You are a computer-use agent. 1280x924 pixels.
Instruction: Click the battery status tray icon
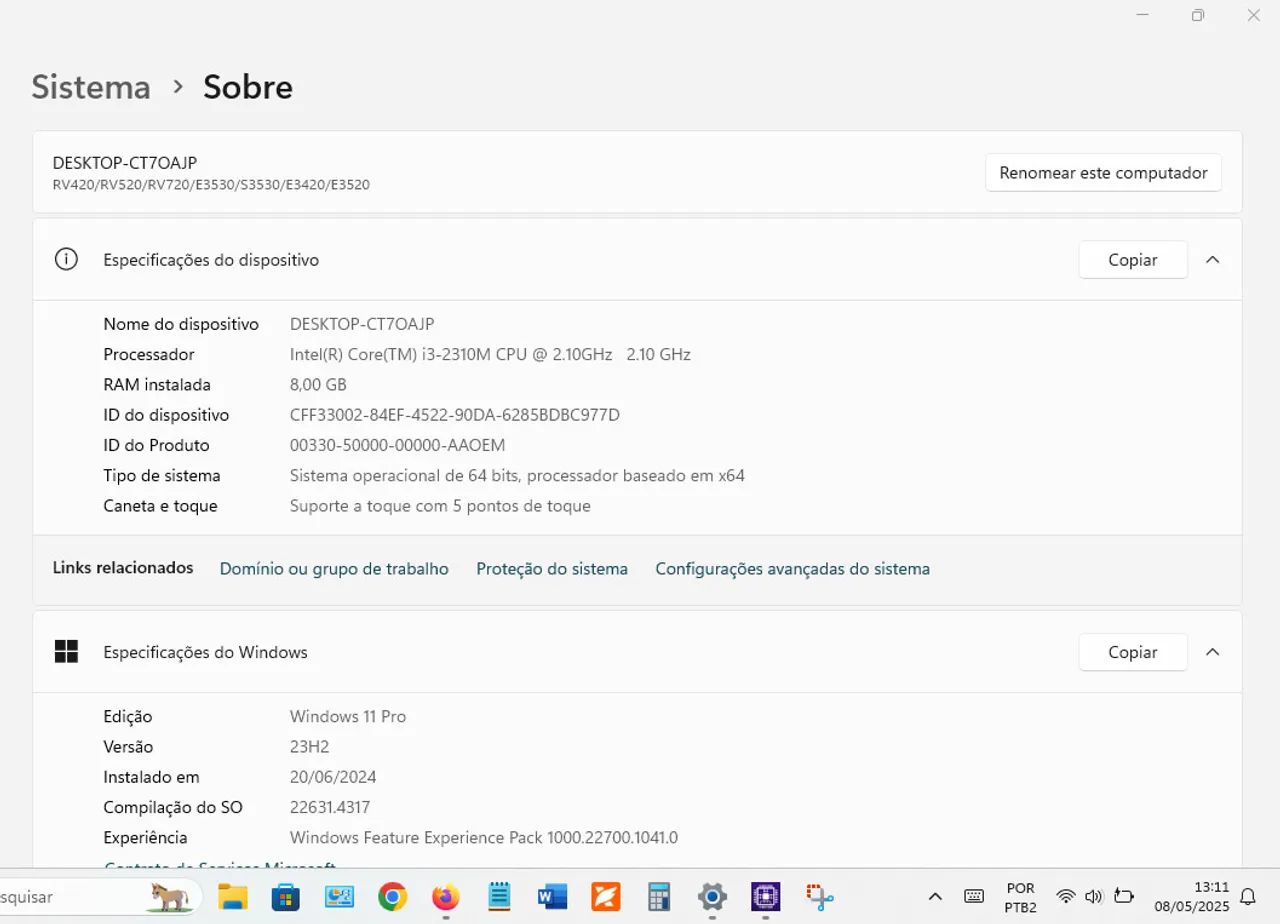click(x=1123, y=896)
